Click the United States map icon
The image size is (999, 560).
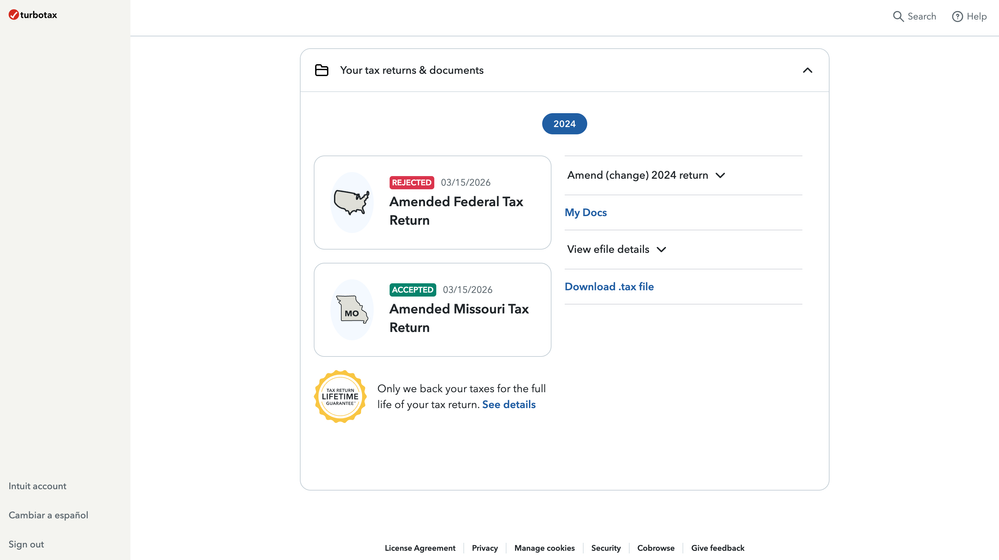coord(351,202)
